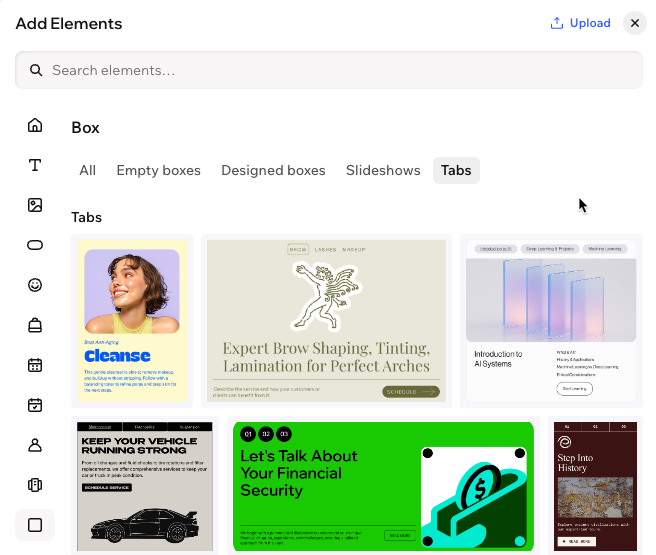Add the Expert Brow Shaping tabs template
Viewport: 656px width, 555px height.
[x=326, y=321]
